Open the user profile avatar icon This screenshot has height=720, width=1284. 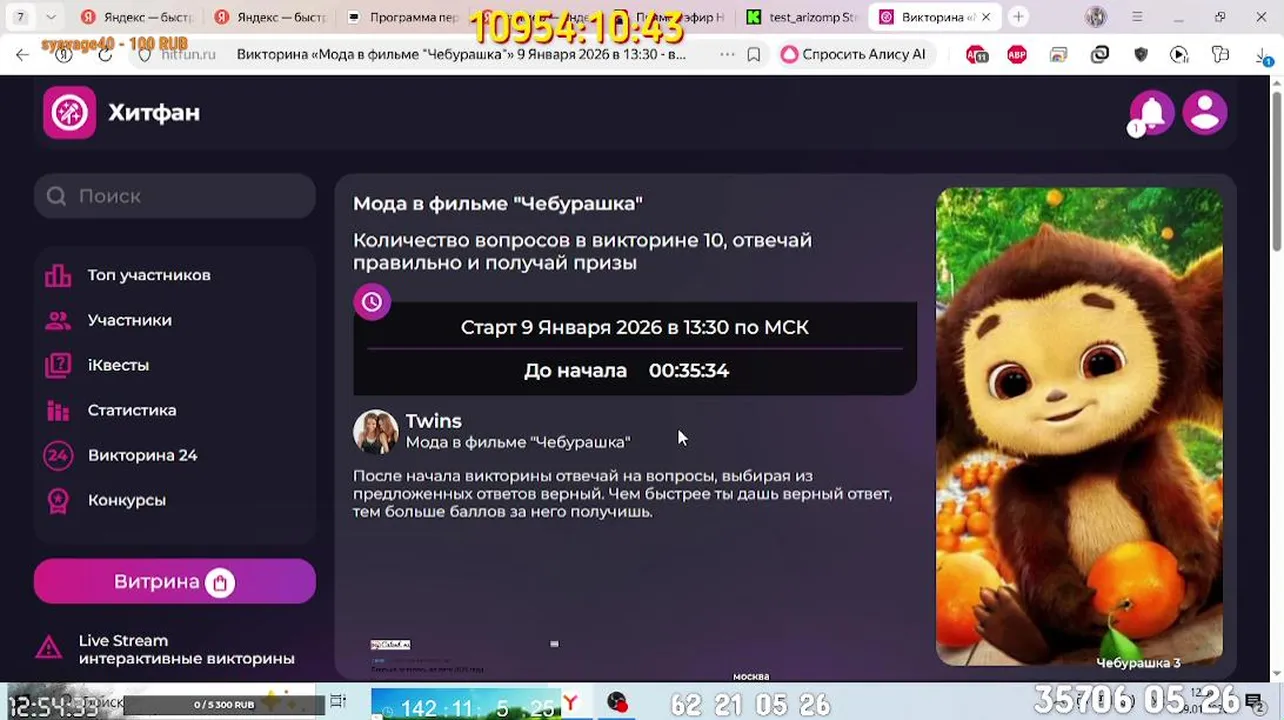[1205, 112]
